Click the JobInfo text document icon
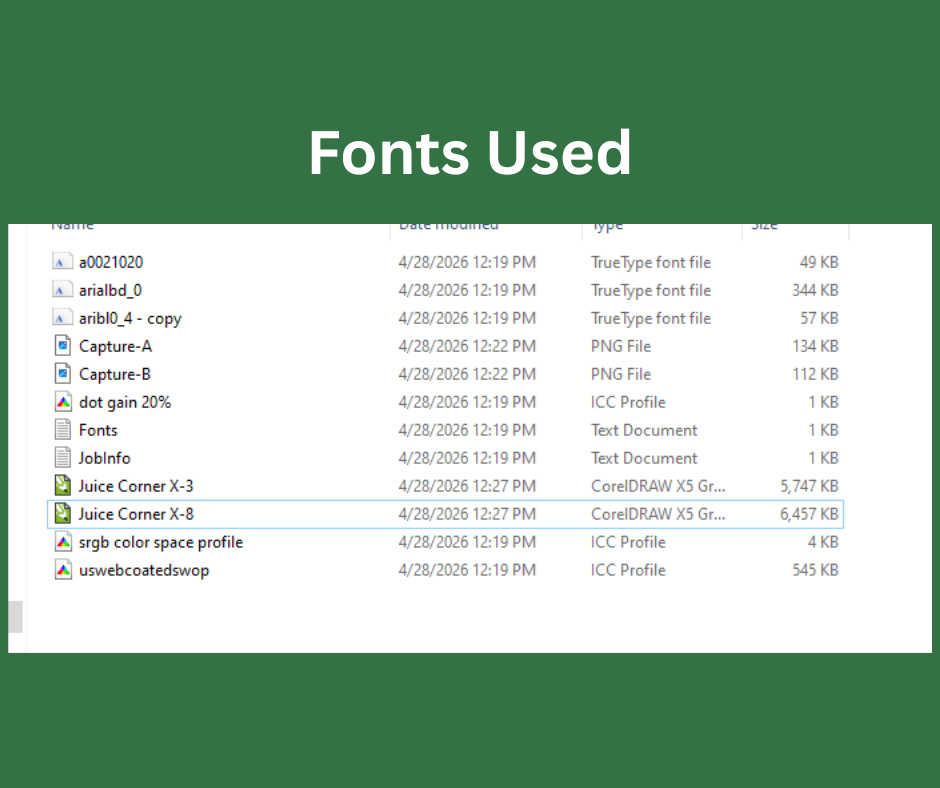This screenshot has width=940, height=788. tap(63, 458)
